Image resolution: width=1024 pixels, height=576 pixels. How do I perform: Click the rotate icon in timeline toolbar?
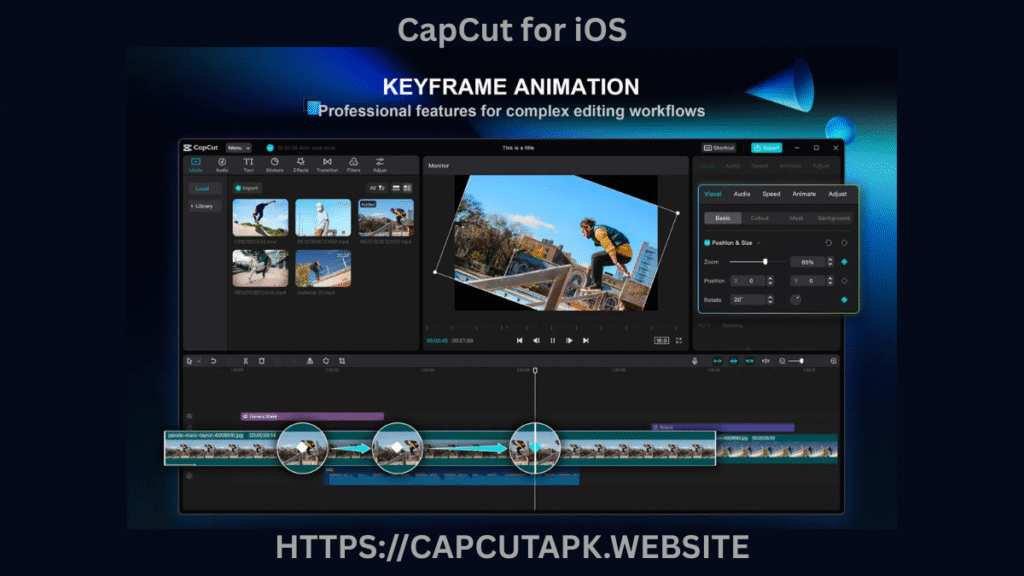point(326,360)
